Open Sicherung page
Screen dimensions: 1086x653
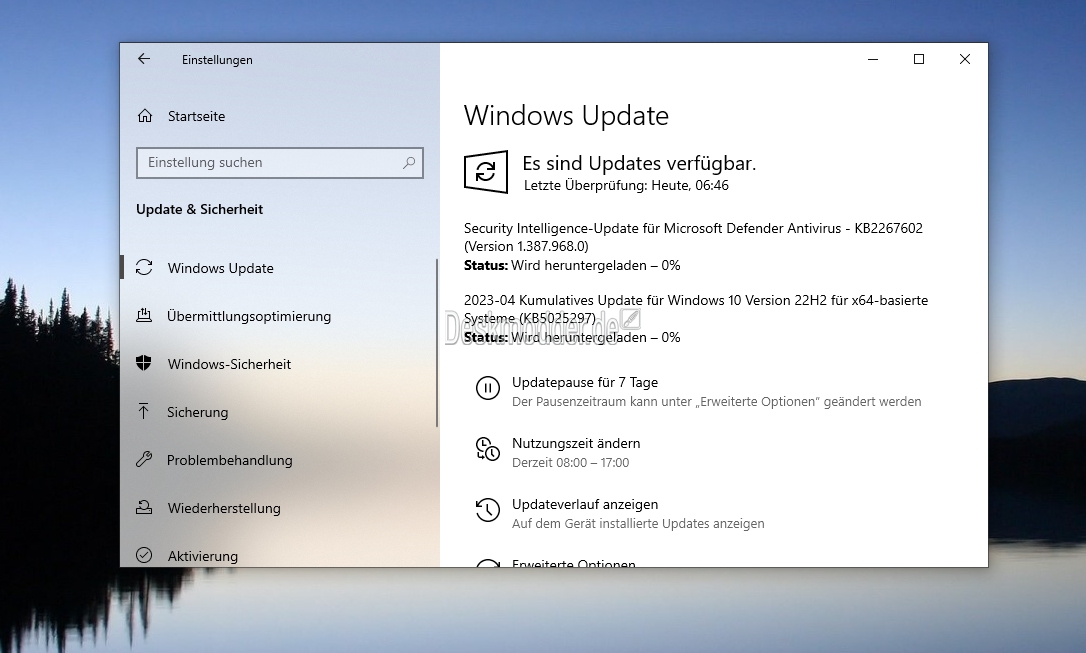(x=197, y=412)
